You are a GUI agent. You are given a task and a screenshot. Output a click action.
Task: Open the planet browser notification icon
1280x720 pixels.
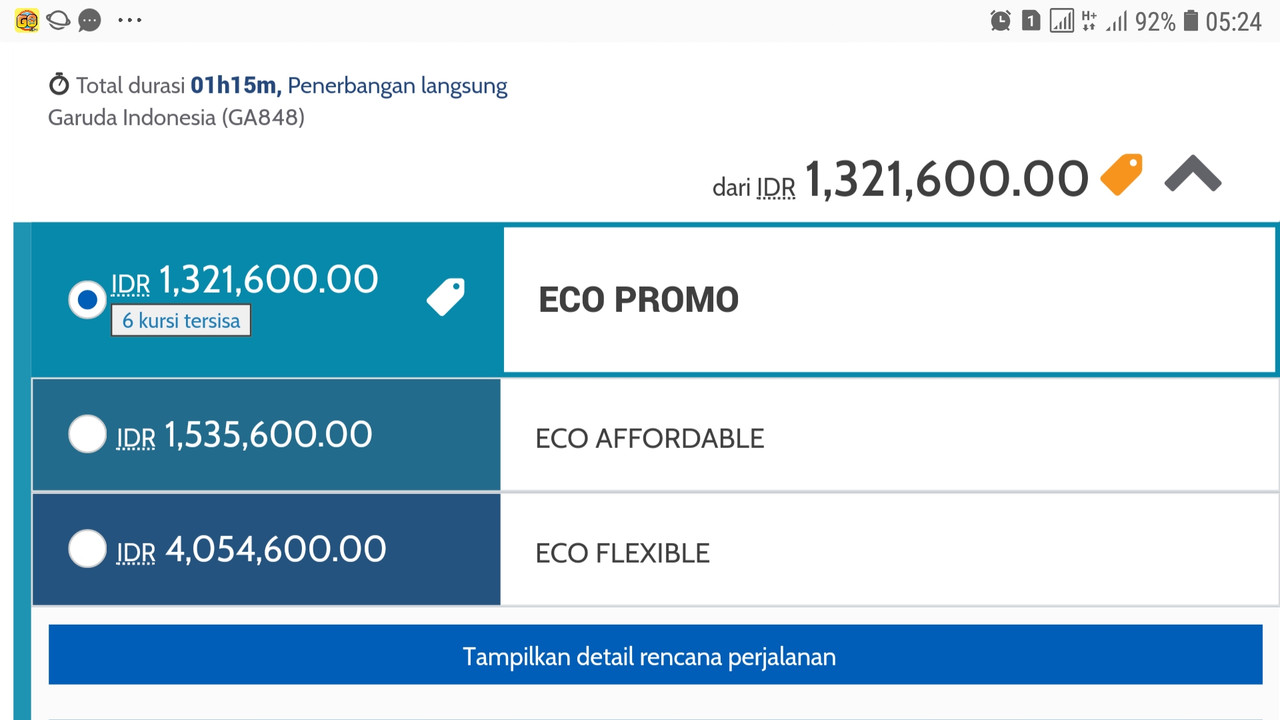[x=58, y=20]
